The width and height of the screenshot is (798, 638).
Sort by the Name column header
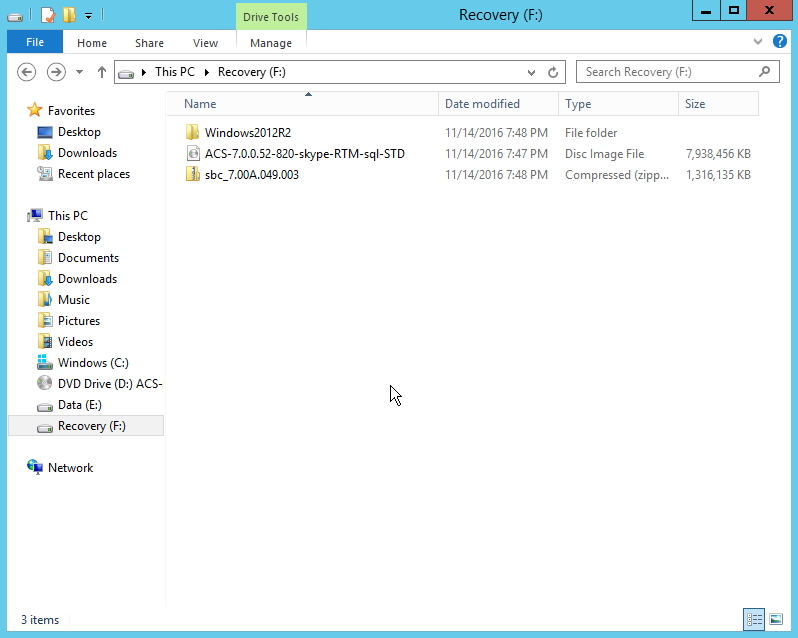pos(302,104)
